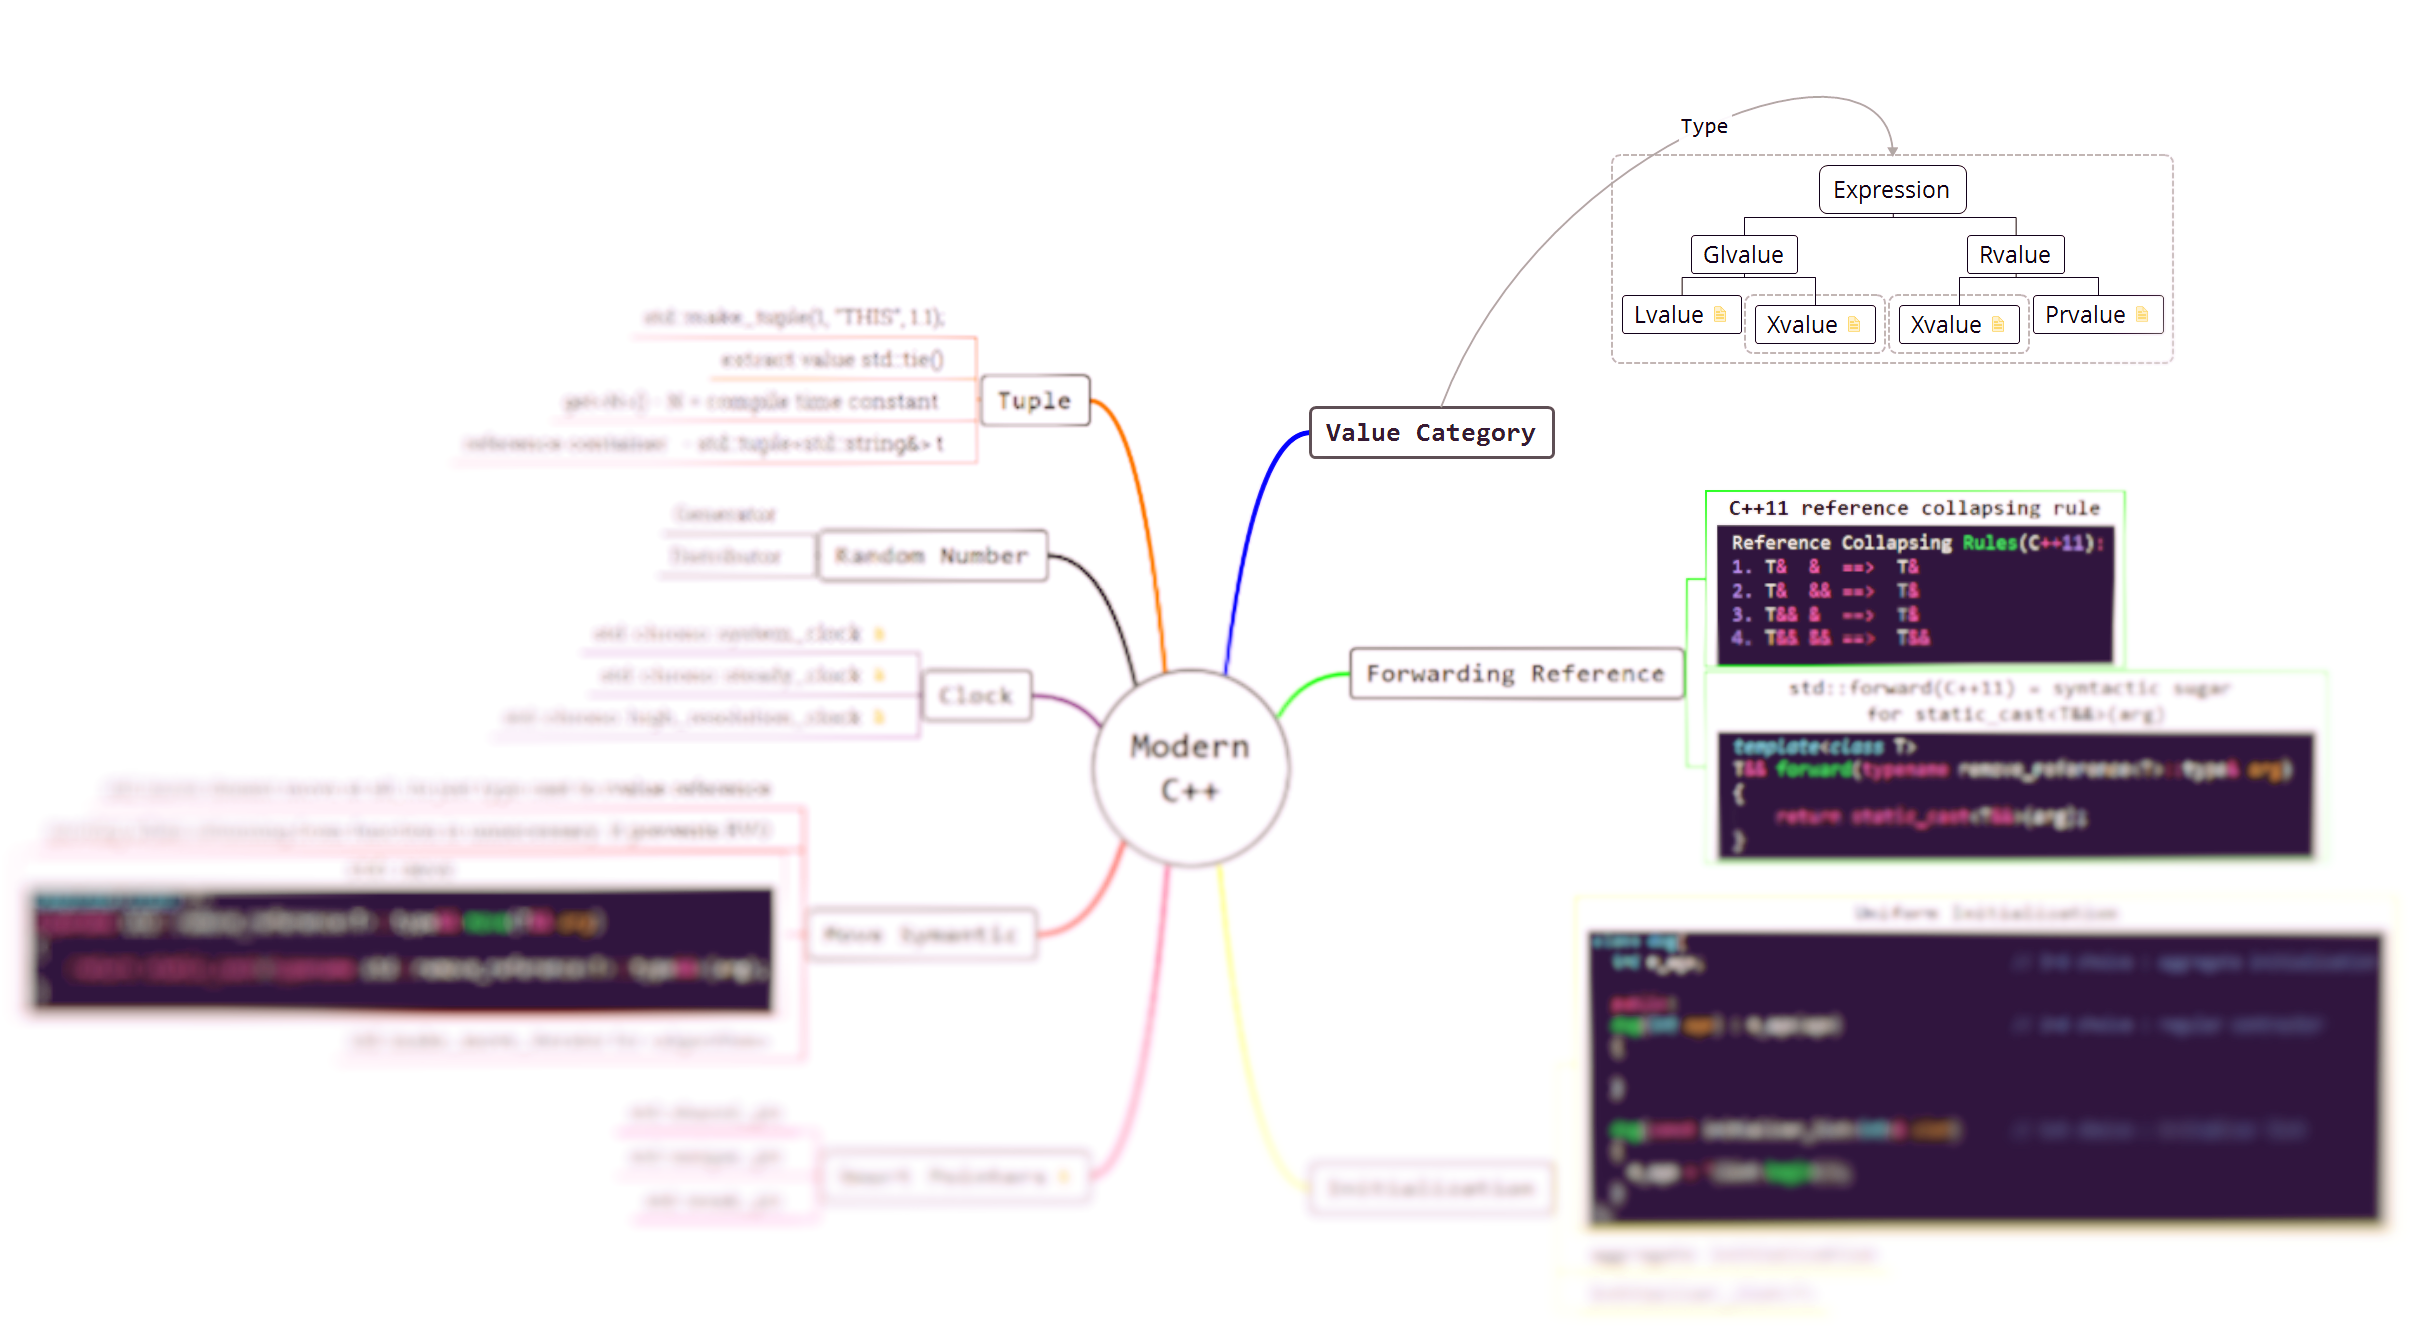Click the Type relationship label
The image size is (2414, 1329).
click(1703, 127)
